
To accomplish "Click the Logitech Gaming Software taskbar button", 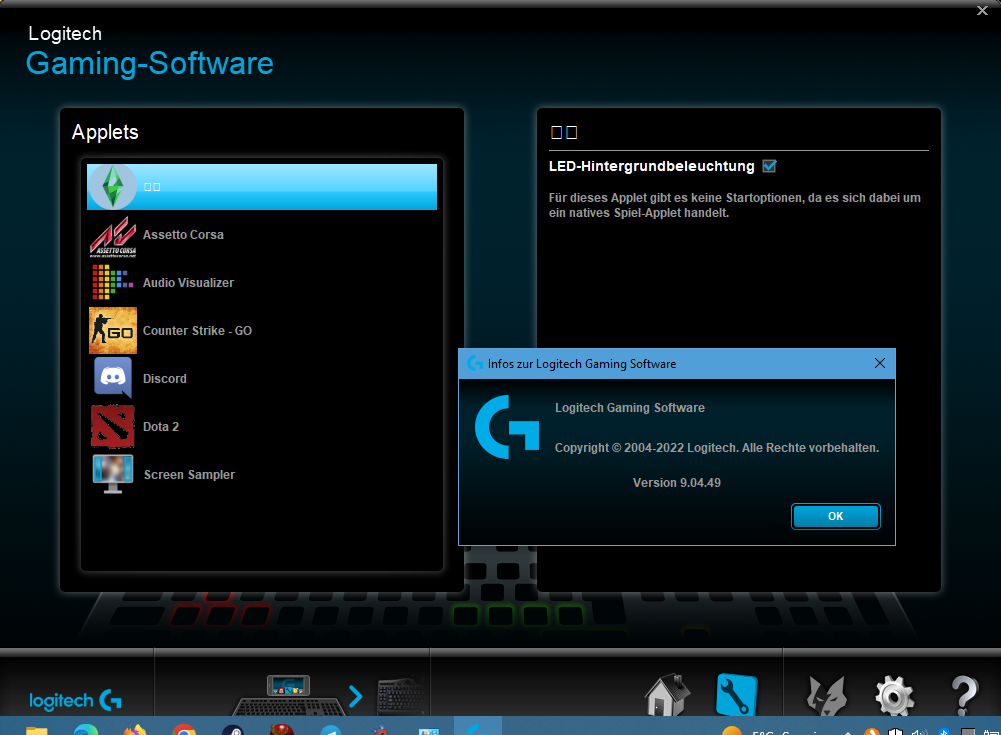I will point(478,727).
